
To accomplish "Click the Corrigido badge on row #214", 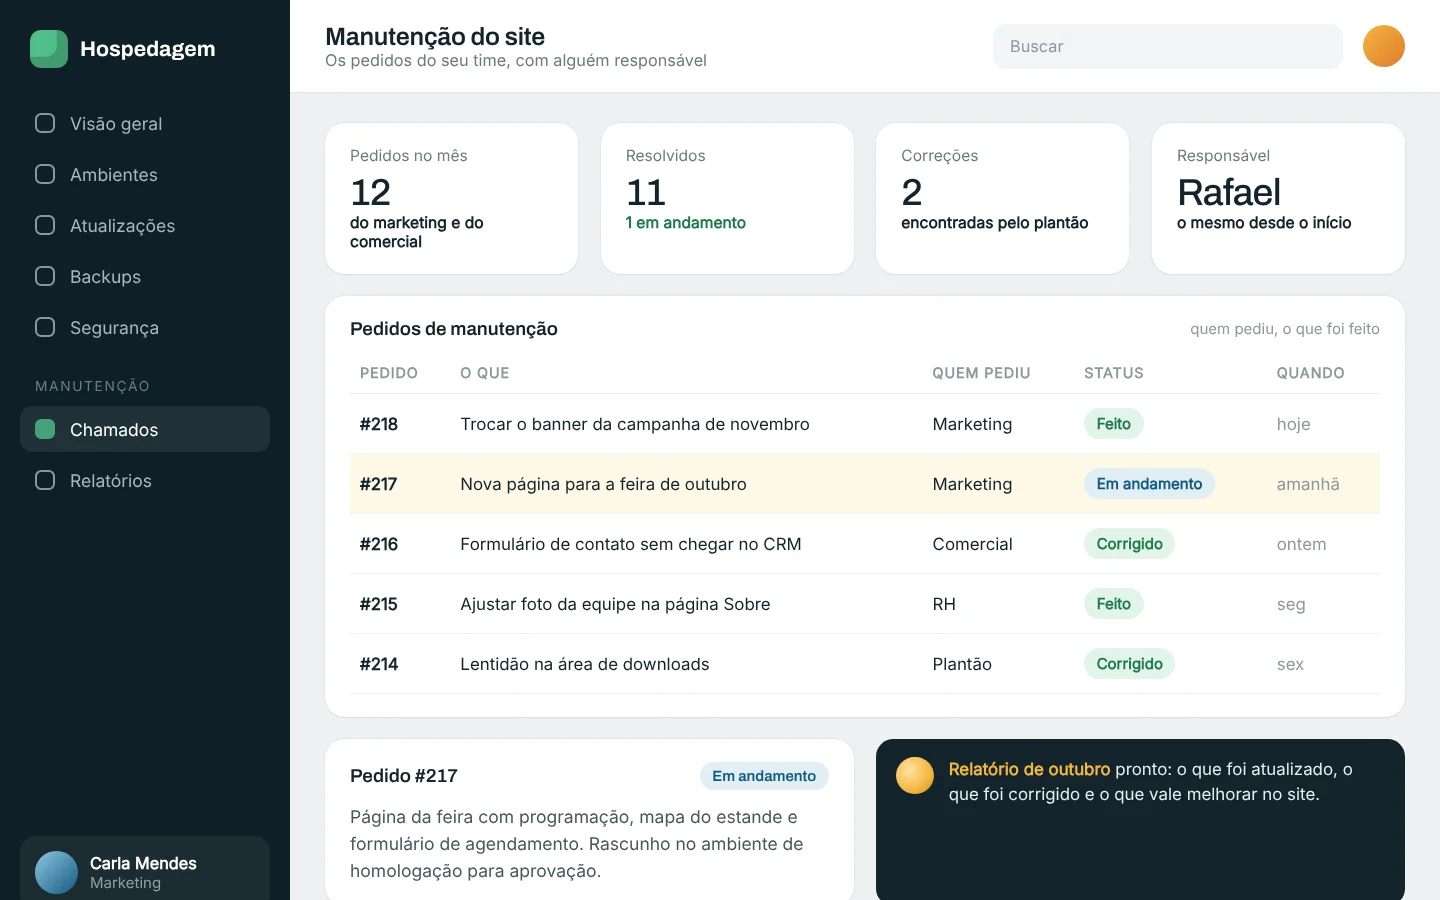I will 1129,664.
